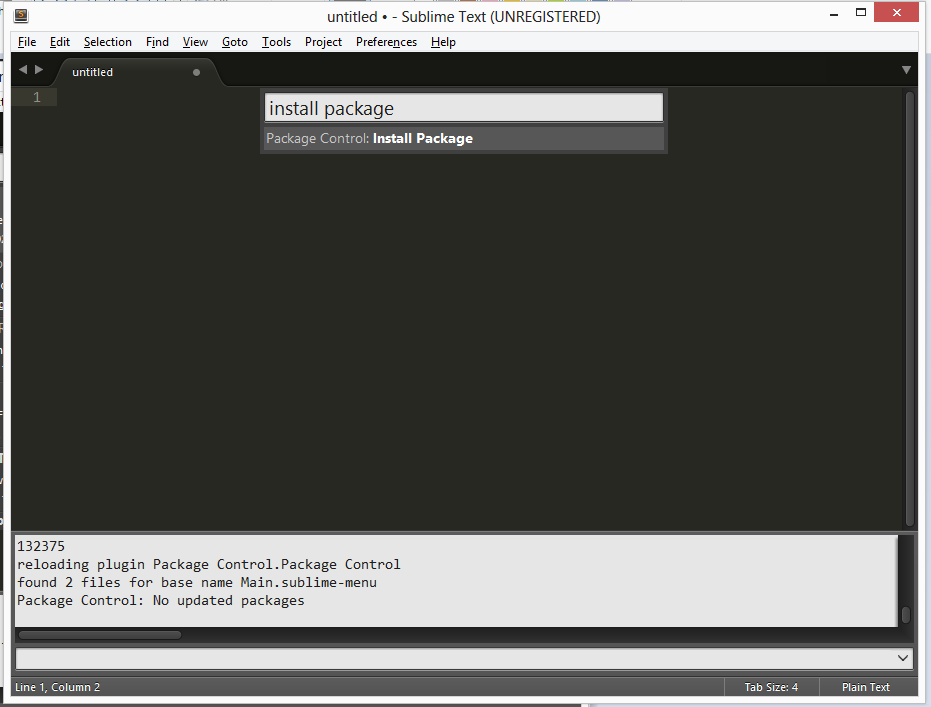This screenshot has width=931, height=707.
Task: Click line number 1 in the gutter
Action: (x=37, y=97)
